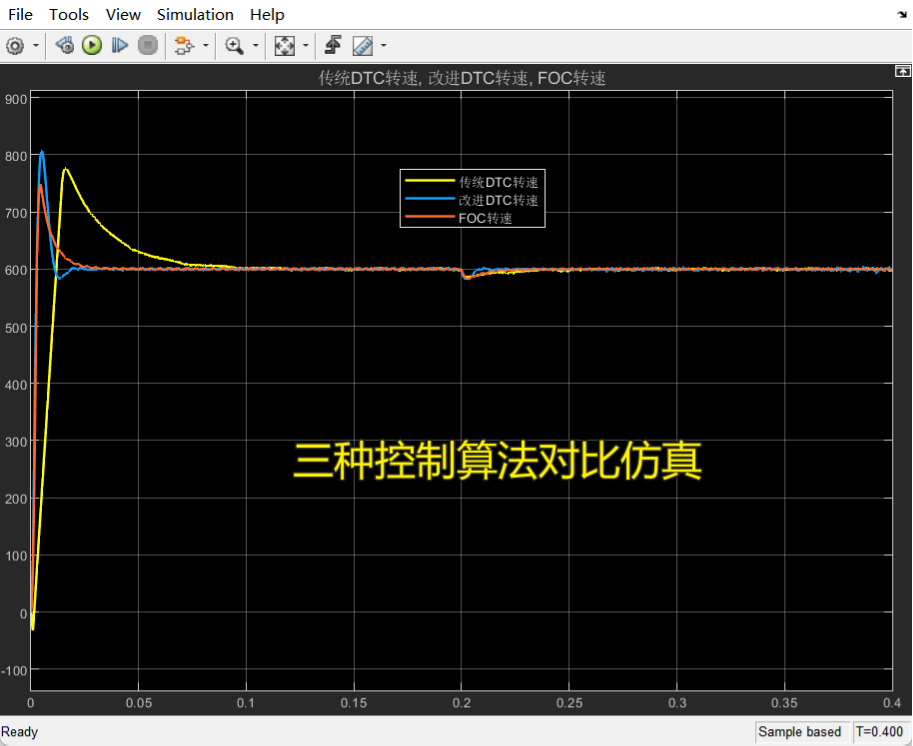The image size is (913, 746).
Task: Toggle the FOC转速 legend entry
Action: [459, 218]
